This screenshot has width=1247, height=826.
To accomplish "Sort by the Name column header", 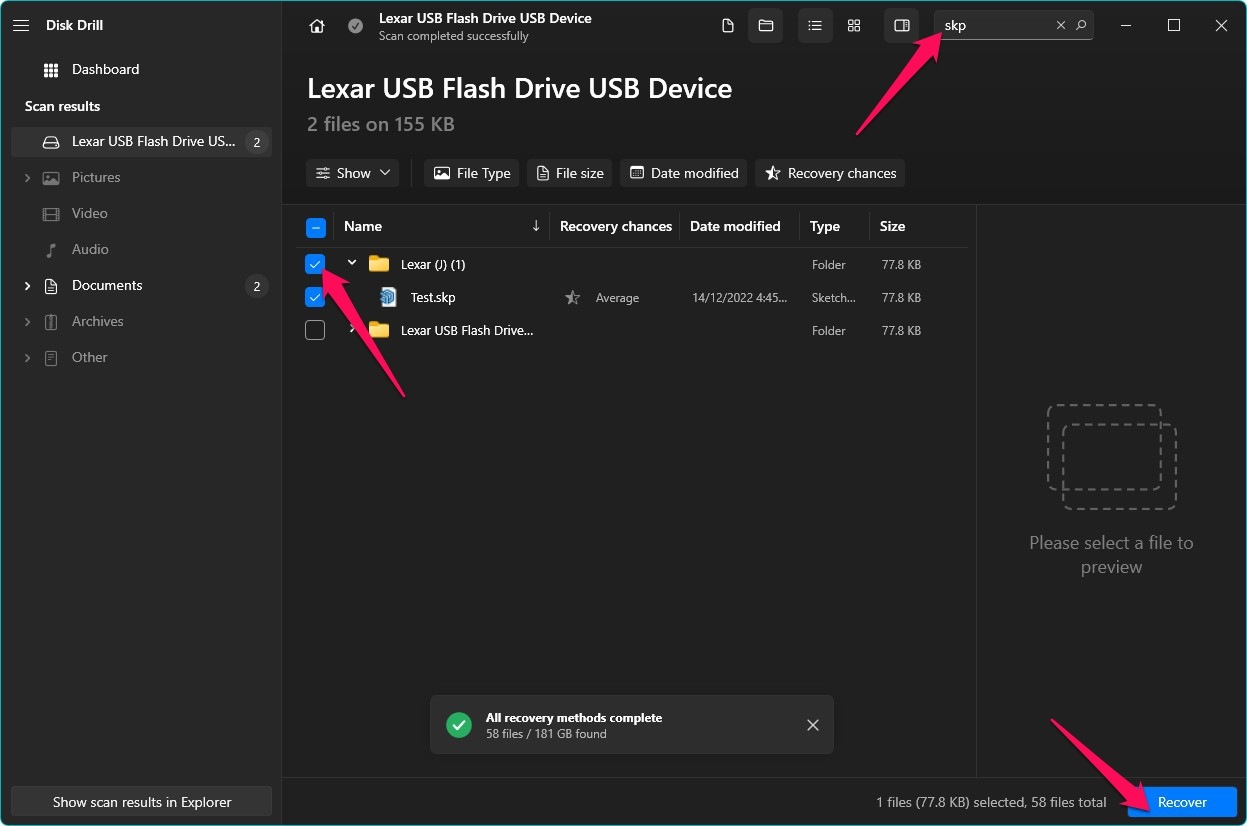I will pos(363,227).
